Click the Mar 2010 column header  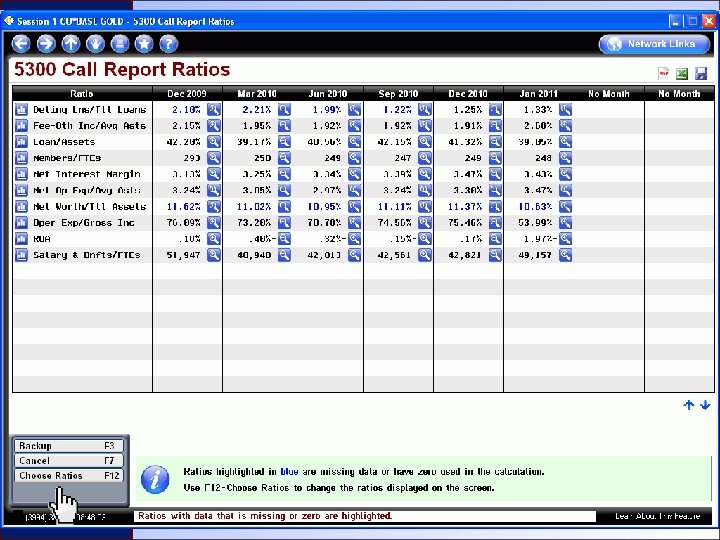257,94
